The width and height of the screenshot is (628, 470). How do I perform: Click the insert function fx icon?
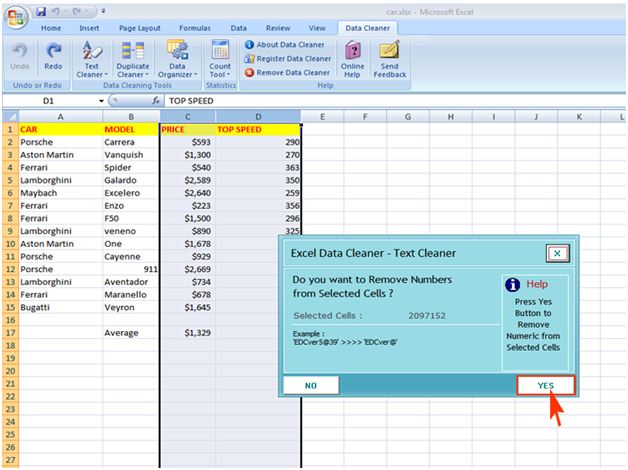click(156, 101)
